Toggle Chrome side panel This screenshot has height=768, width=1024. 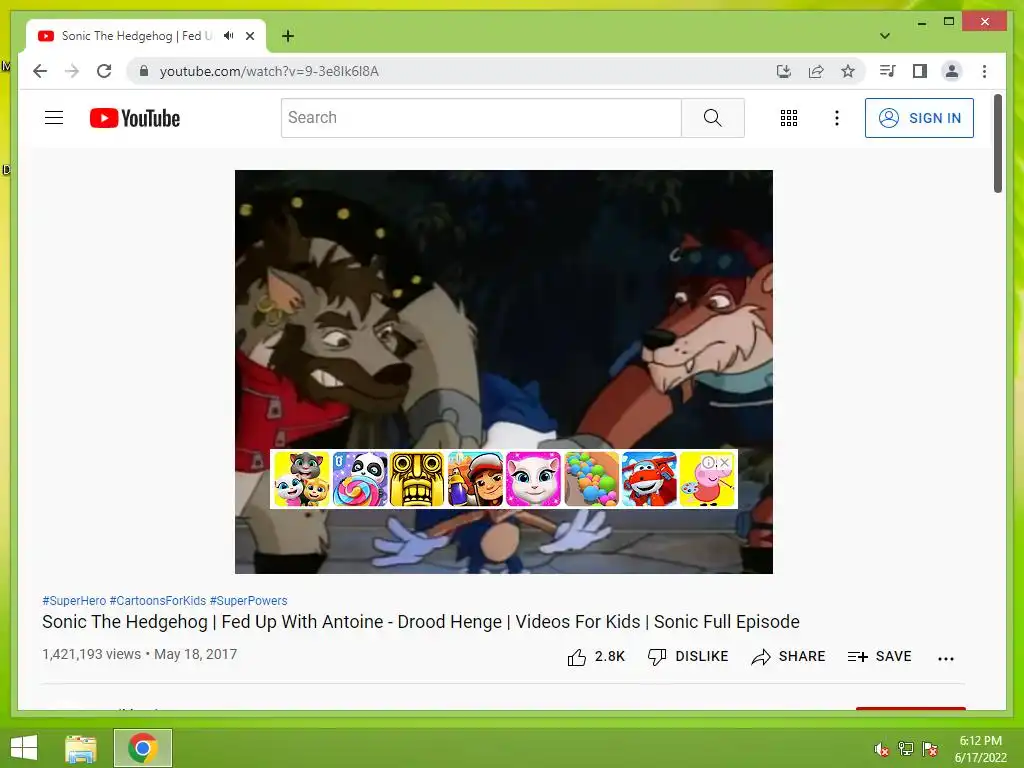point(920,71)
